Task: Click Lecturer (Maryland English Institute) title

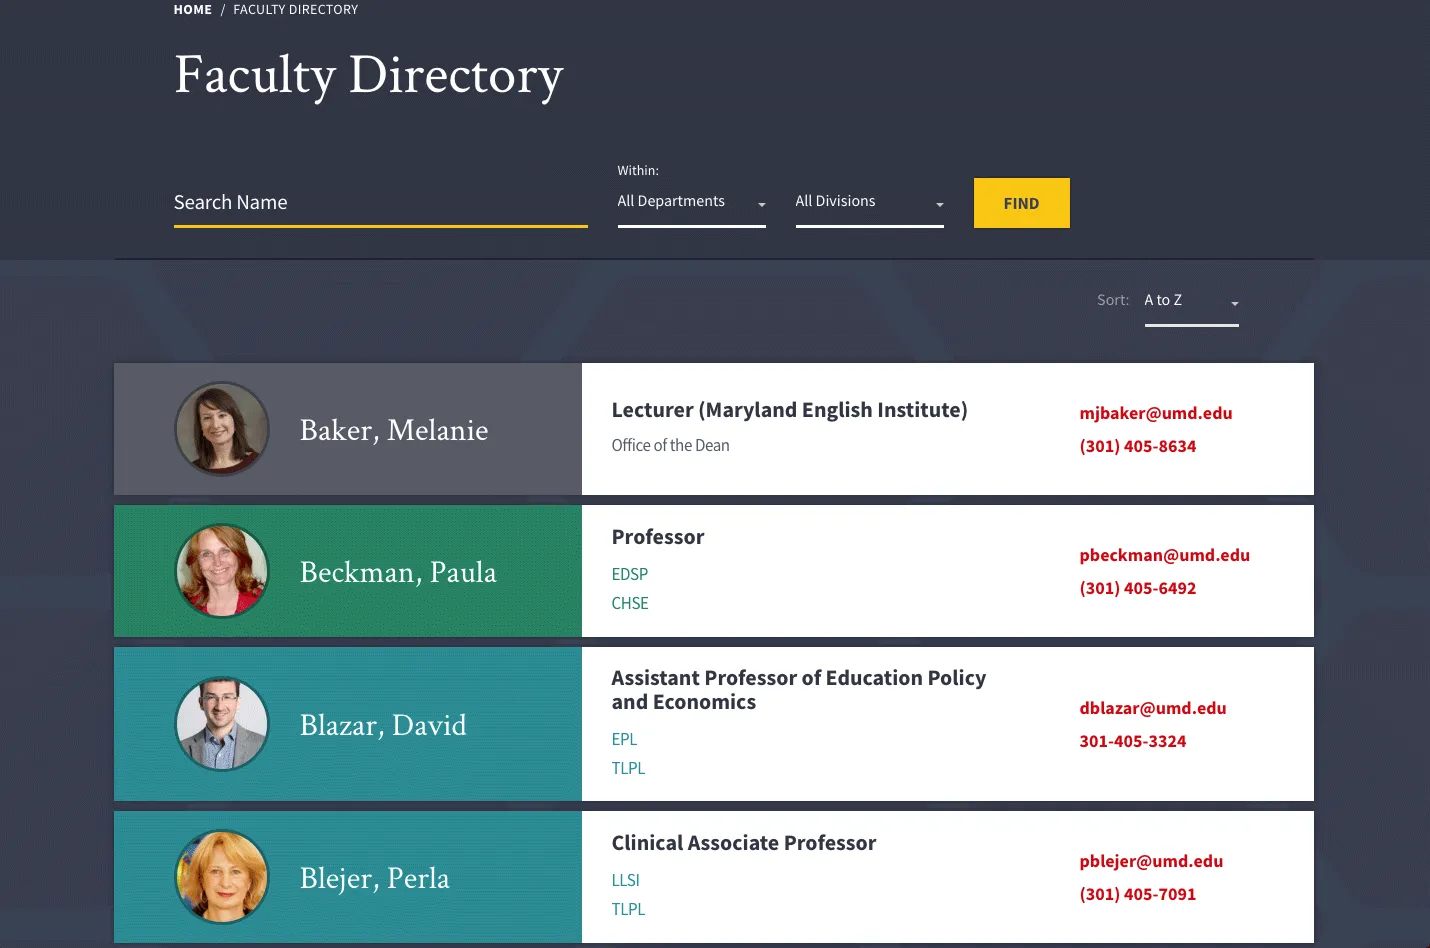Action: tap(789, 410)
